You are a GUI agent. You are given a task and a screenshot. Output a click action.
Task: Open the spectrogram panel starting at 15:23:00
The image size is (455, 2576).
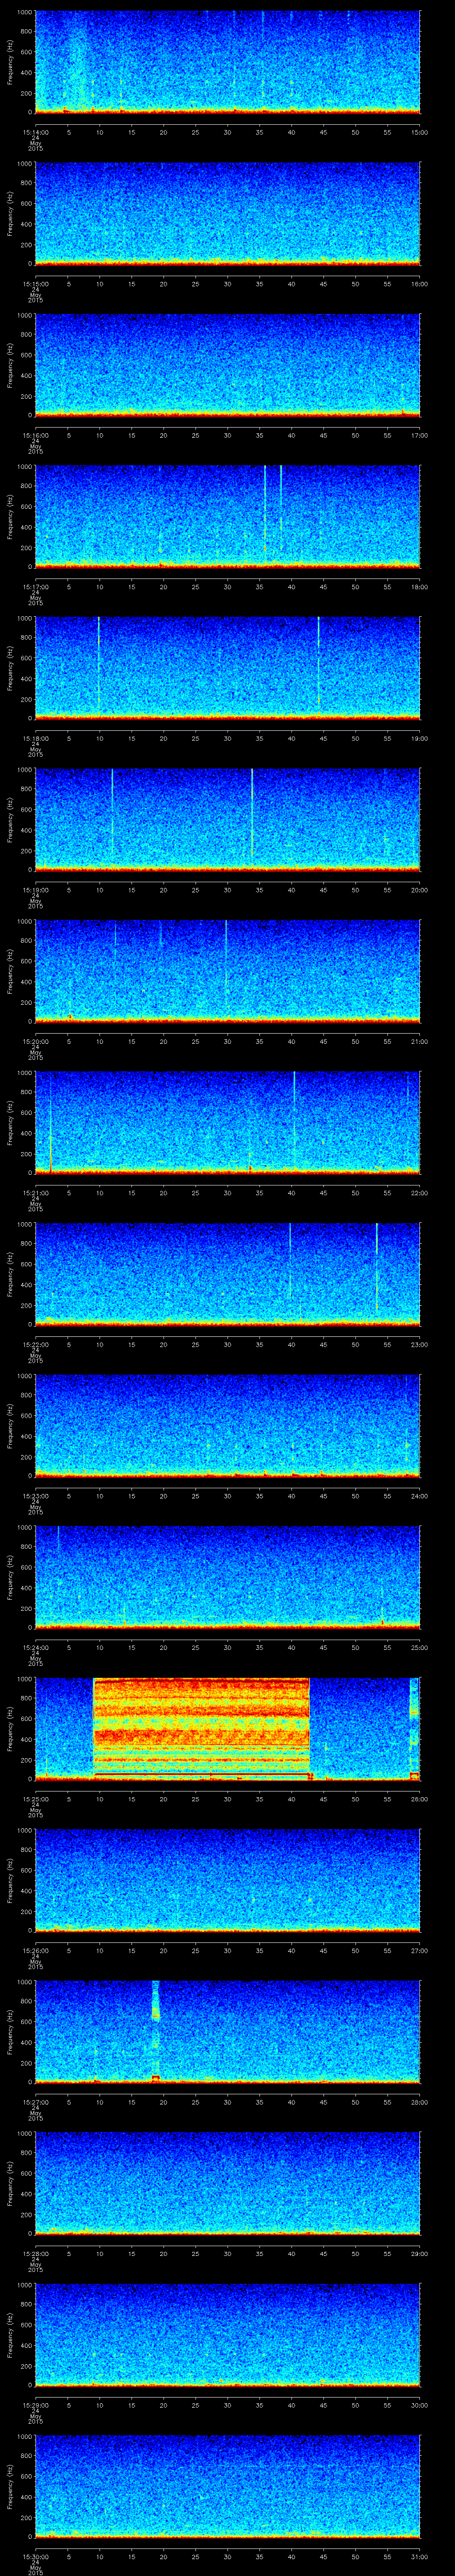click(227, 1425)
